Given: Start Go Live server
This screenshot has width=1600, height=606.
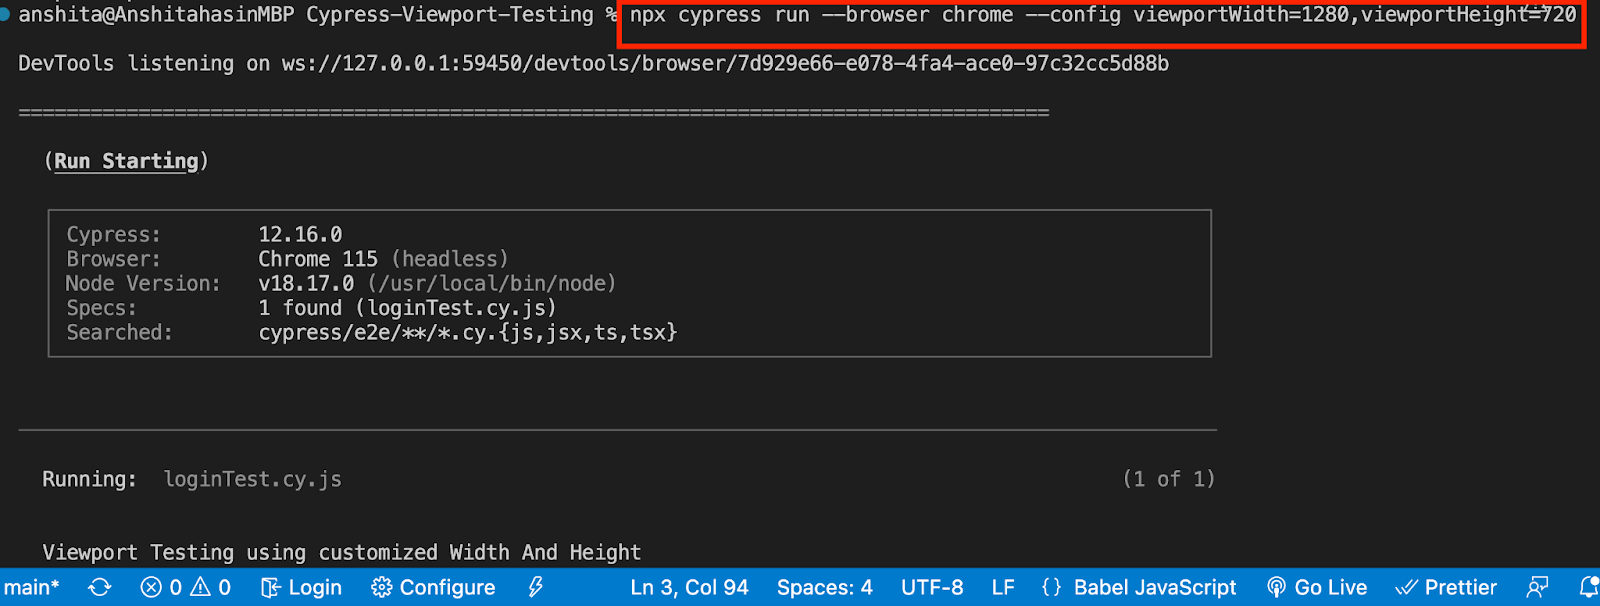Looking at the screenshot, I should pyautogui.click(x=1317, y=588).
